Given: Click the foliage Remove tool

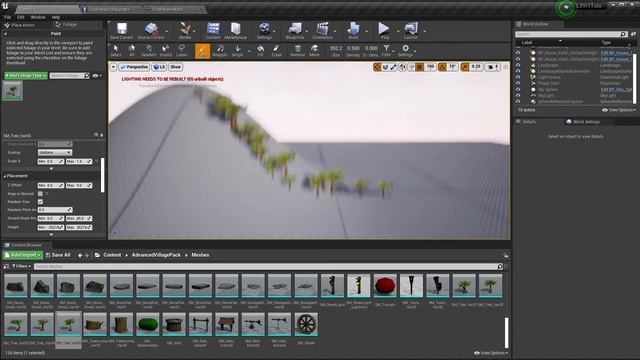Looking at the screenshot, I should [298, 51].
